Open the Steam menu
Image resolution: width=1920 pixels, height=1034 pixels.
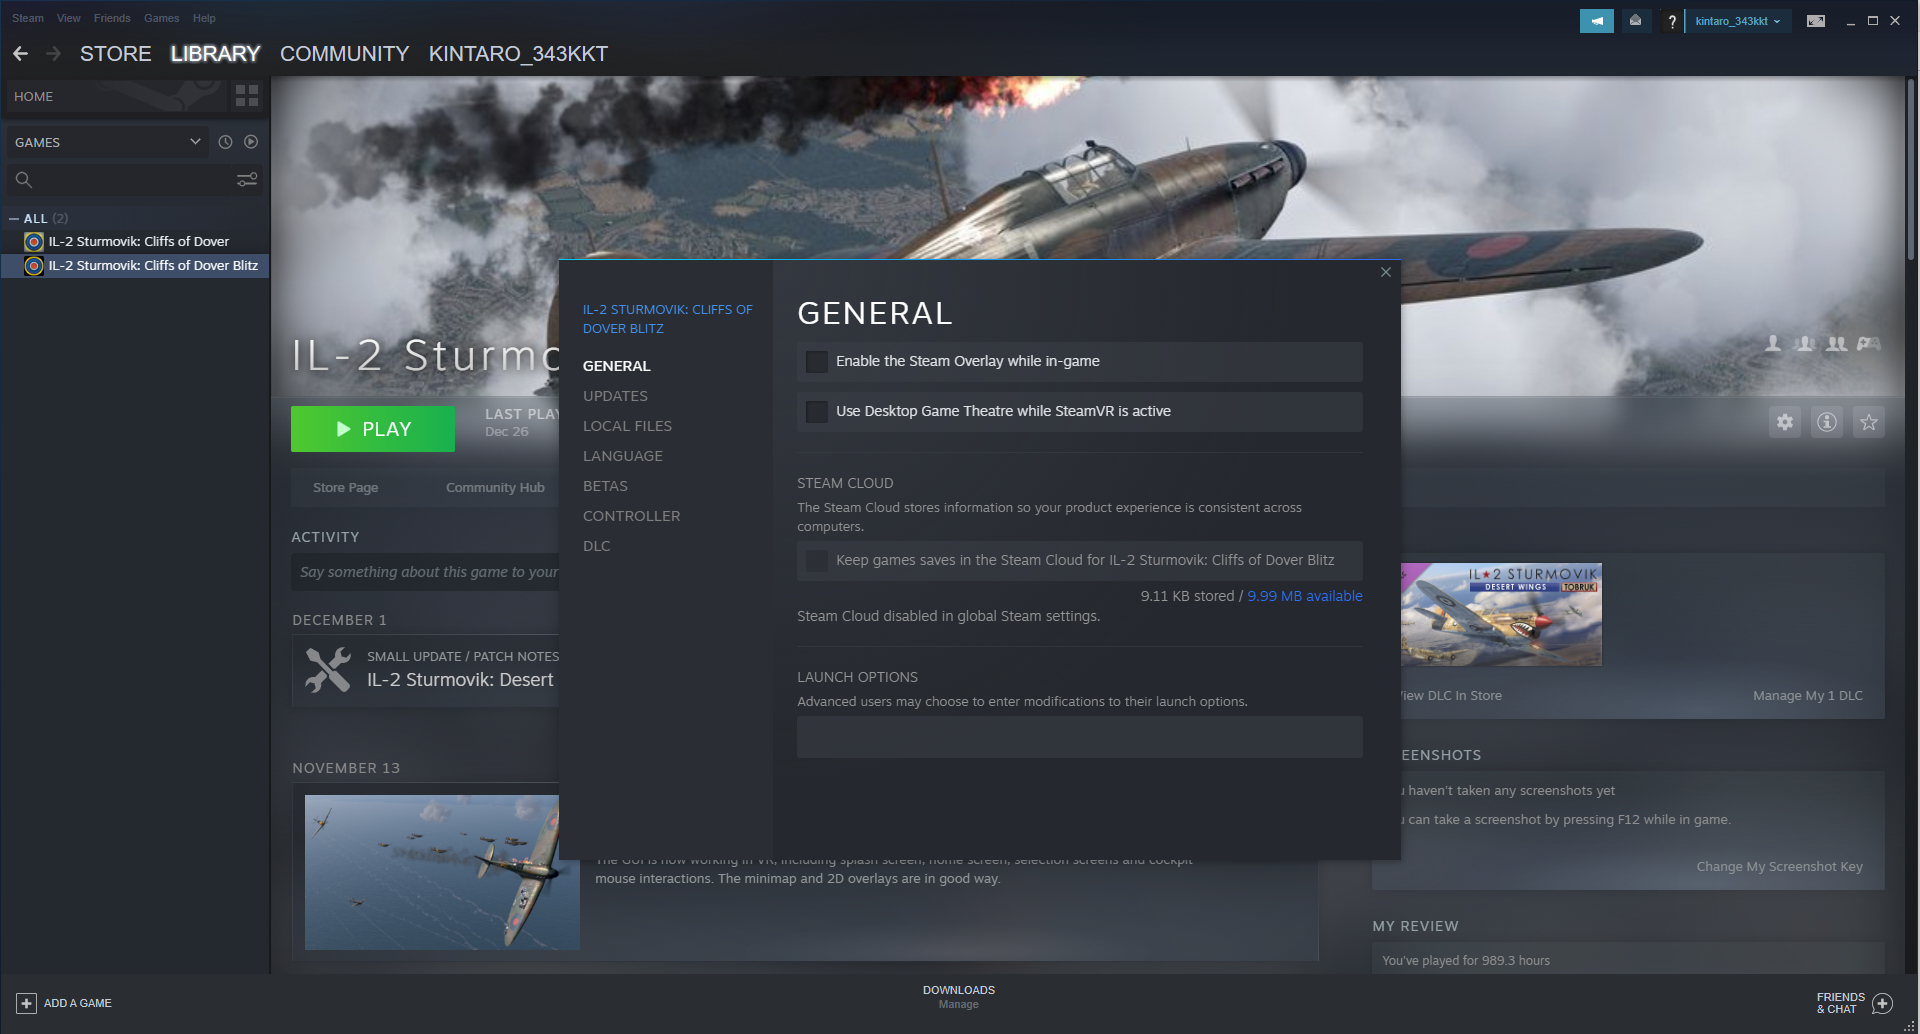(x=28, y=18)
